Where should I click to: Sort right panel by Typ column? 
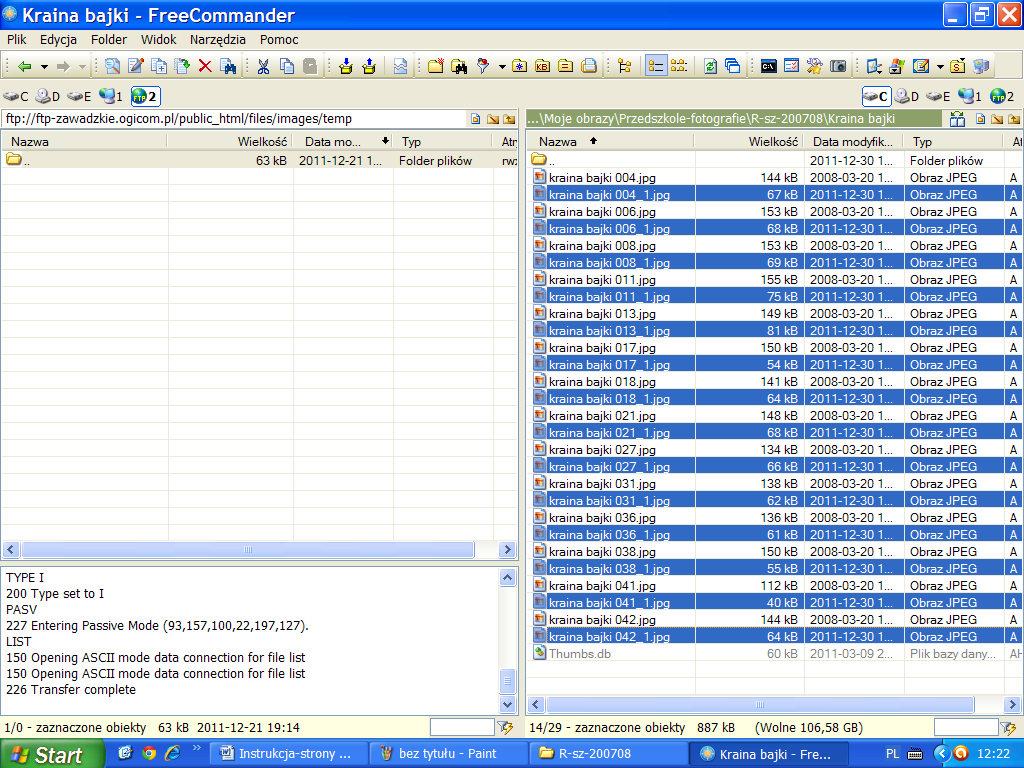[953, 142]
